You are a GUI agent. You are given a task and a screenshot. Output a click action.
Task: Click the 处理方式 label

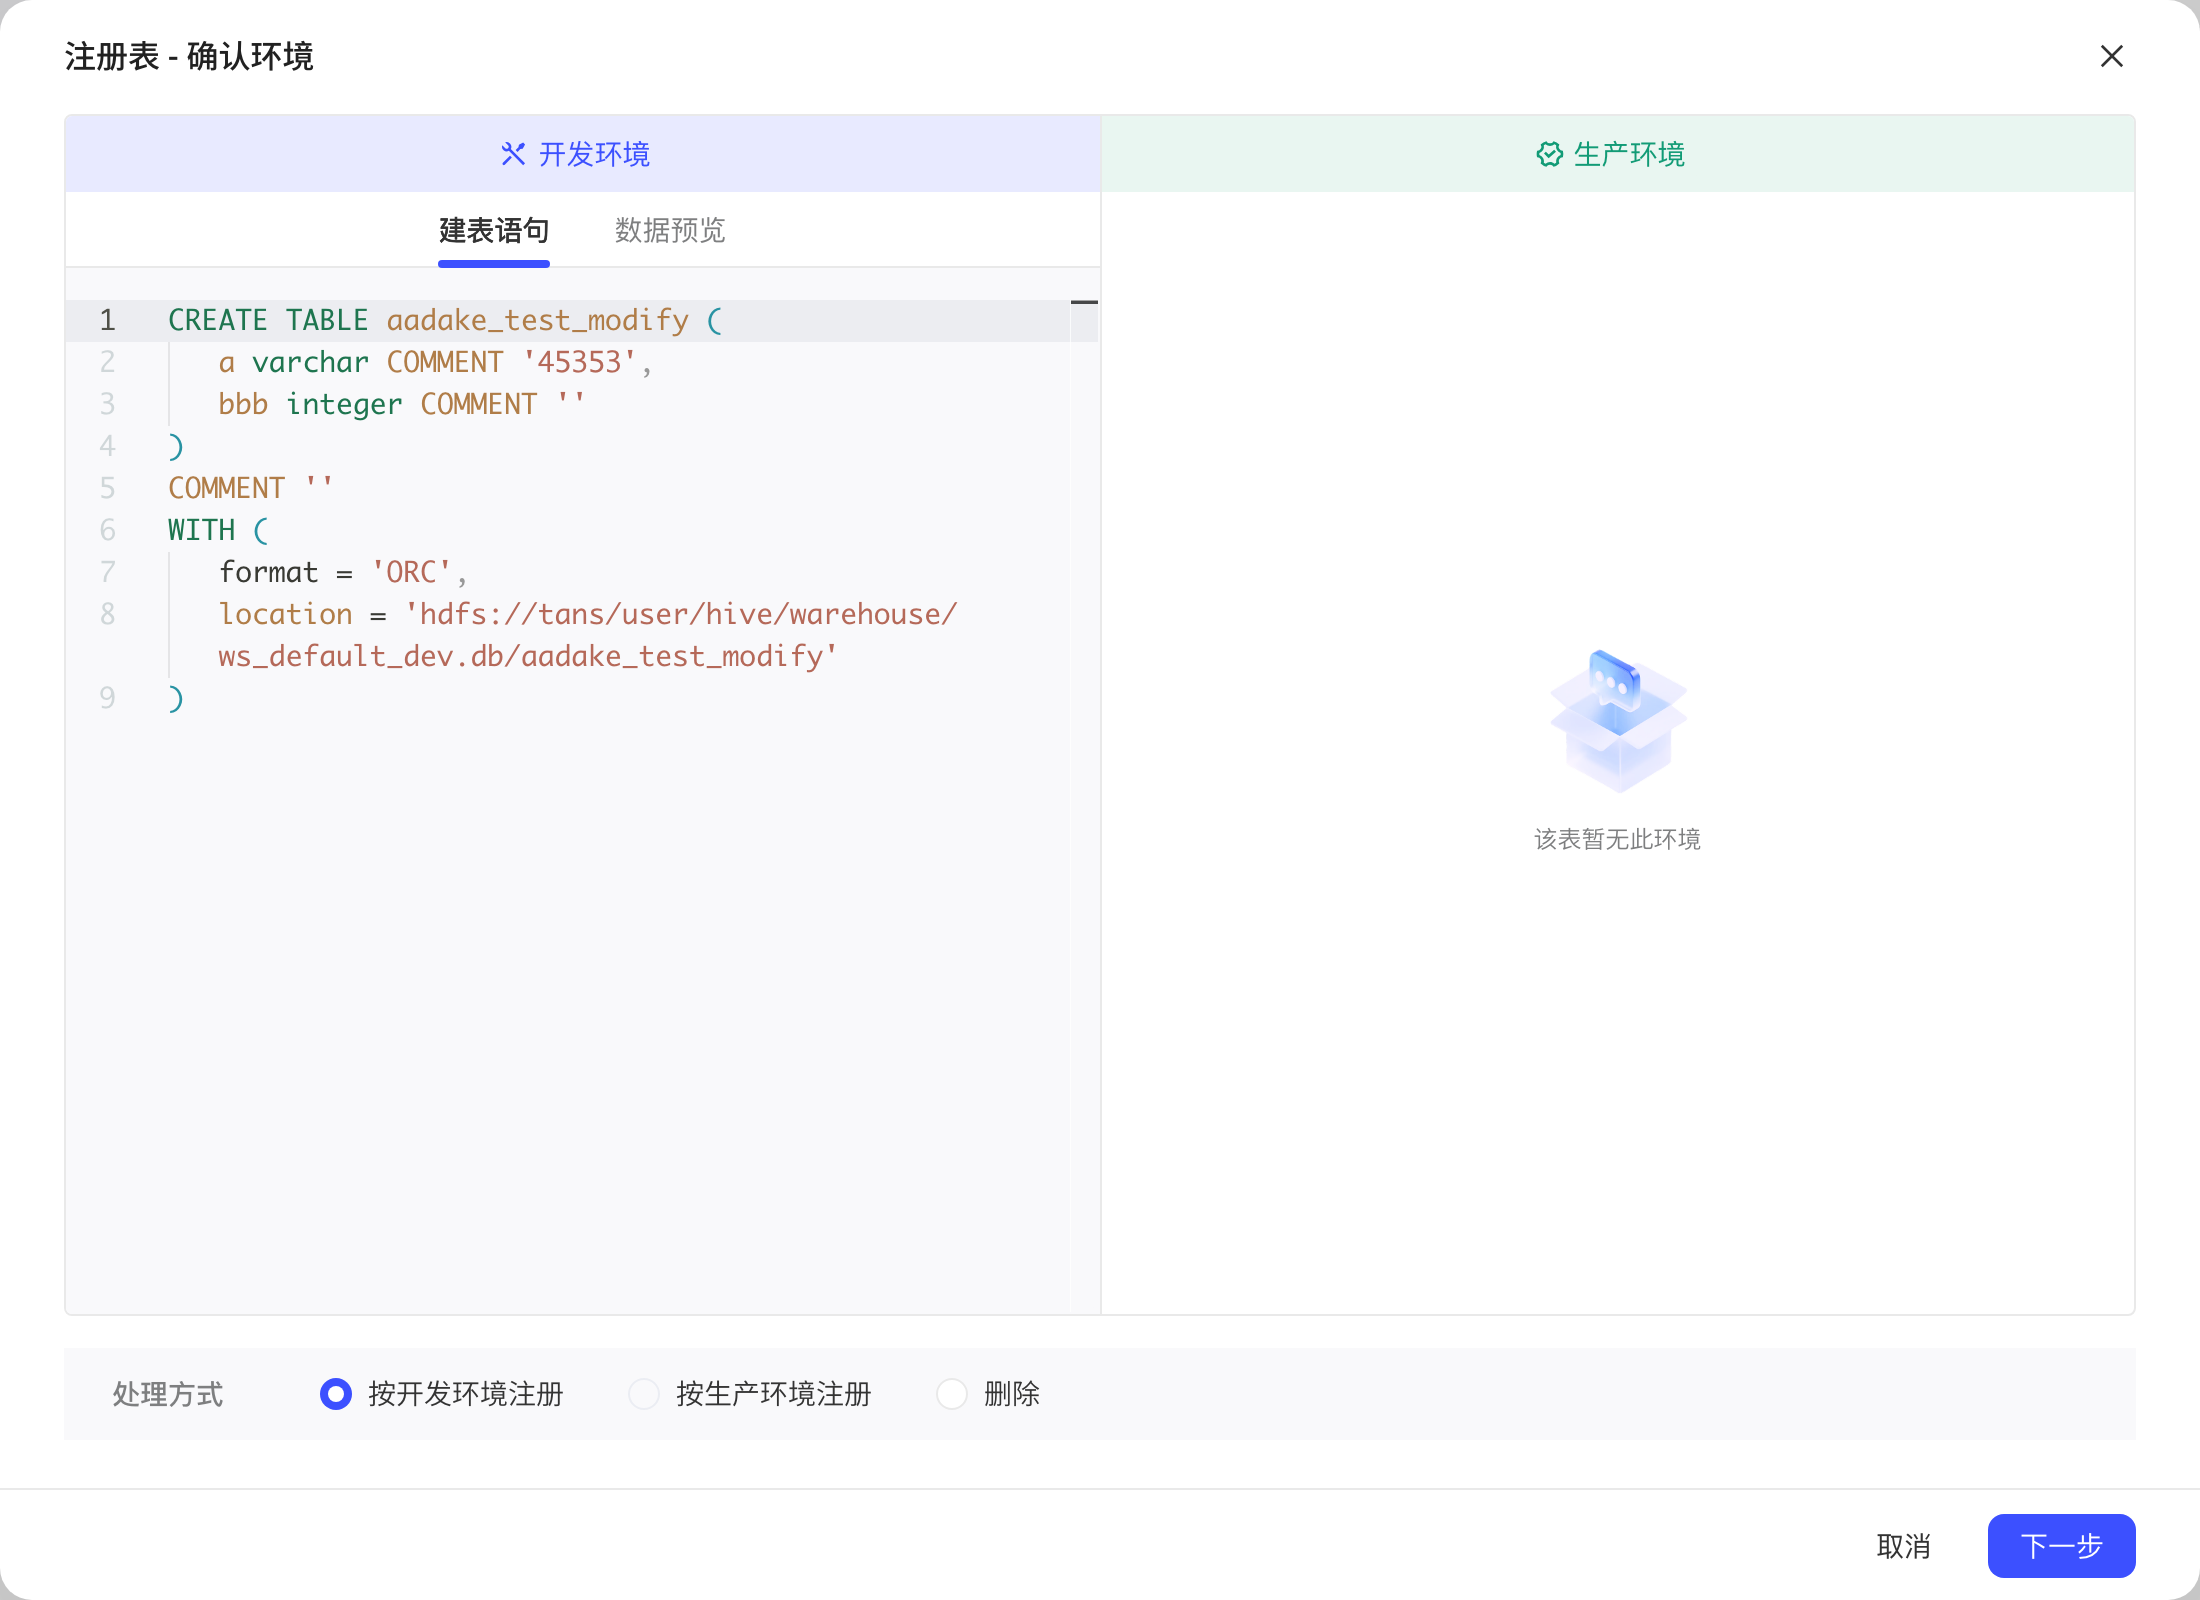point(168,1394)
